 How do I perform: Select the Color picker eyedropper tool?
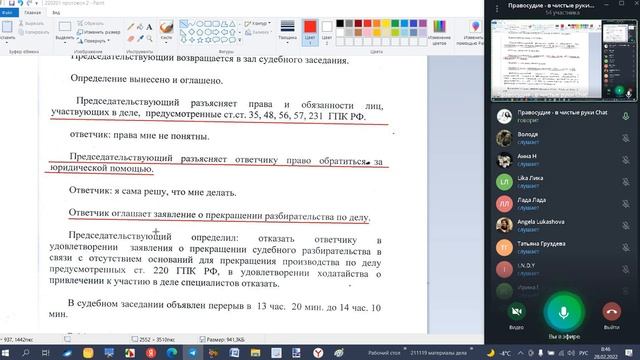coord(140,38)
